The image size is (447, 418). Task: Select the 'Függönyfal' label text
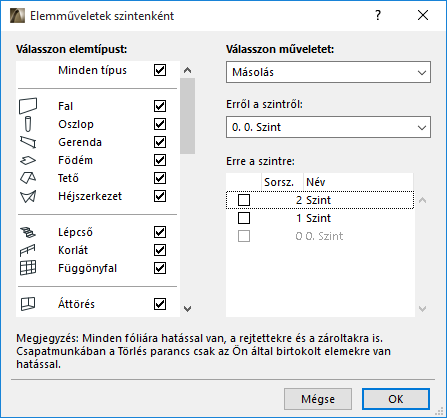[87, 268]
